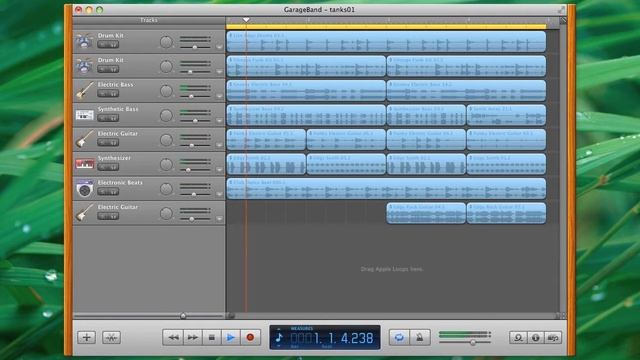The width and height of the screenshot is (640, 360).
Task: Select second region on first Electric Guitar track
Action: coord(346,140)
